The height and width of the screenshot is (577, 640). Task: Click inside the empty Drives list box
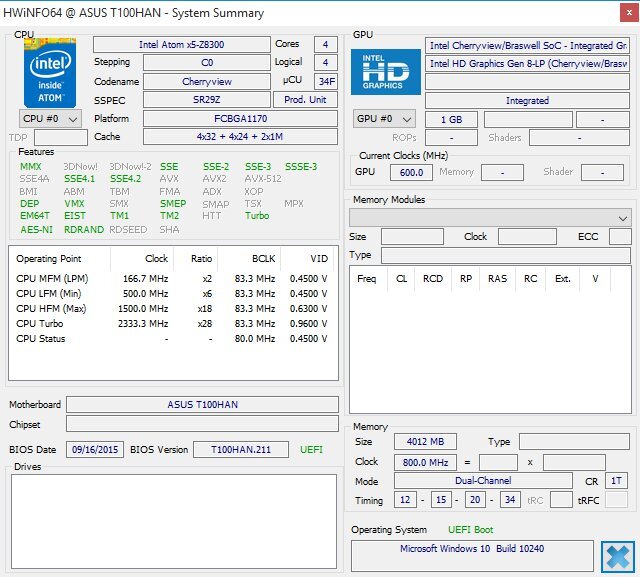(173, 519)
